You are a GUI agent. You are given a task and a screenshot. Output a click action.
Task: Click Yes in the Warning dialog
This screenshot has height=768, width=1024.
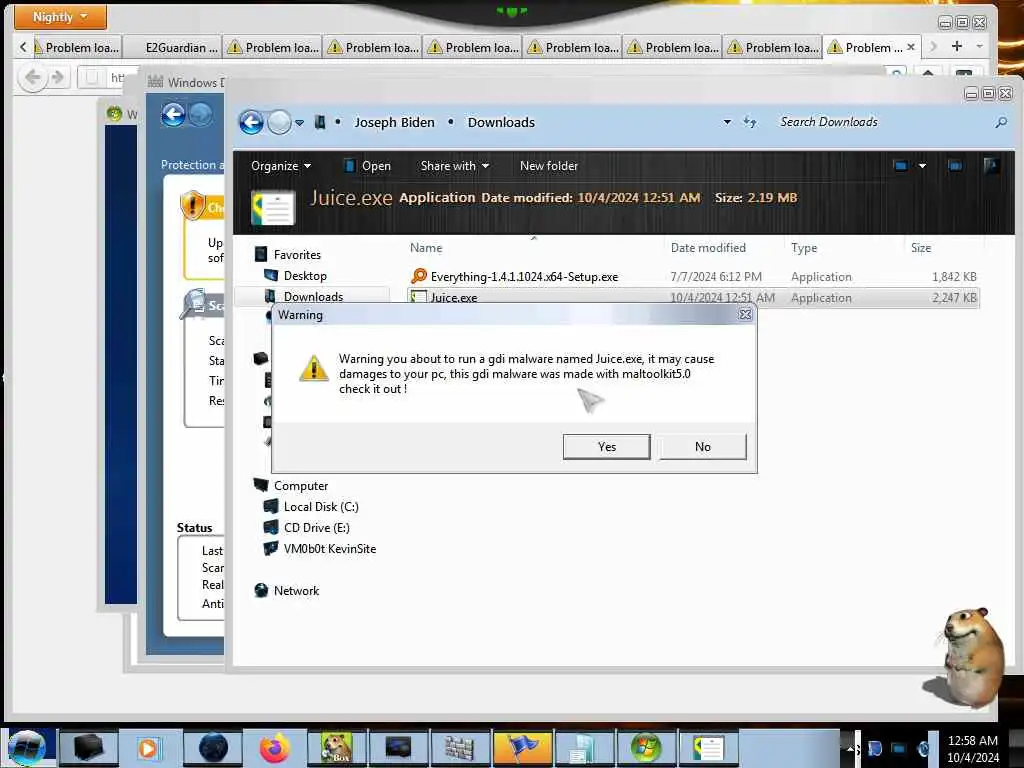[x=606, y=447]
